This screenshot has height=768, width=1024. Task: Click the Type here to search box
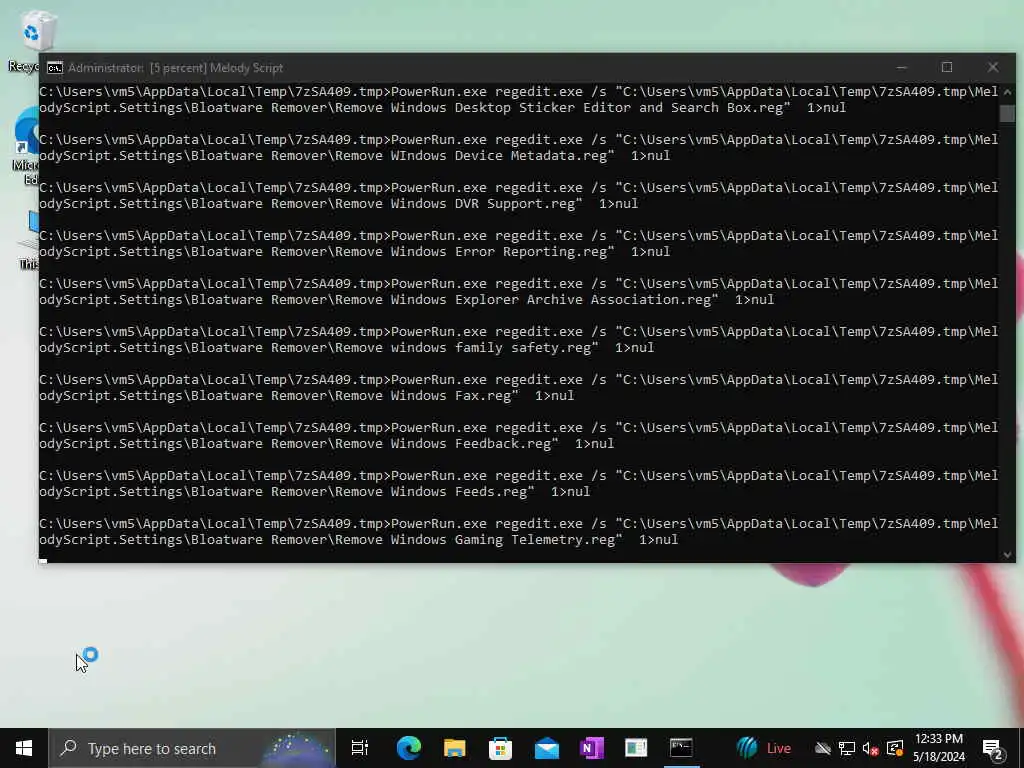click(x=191, y=748)
